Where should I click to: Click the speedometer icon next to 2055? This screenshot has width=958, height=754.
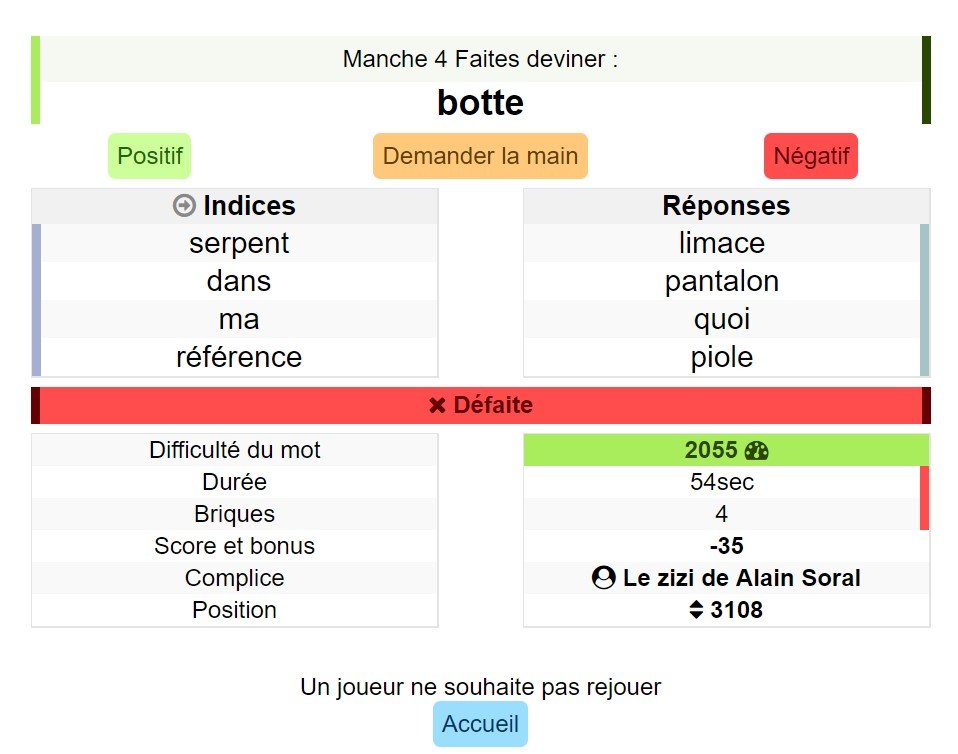pyautogui.click(x=757, y=450)
